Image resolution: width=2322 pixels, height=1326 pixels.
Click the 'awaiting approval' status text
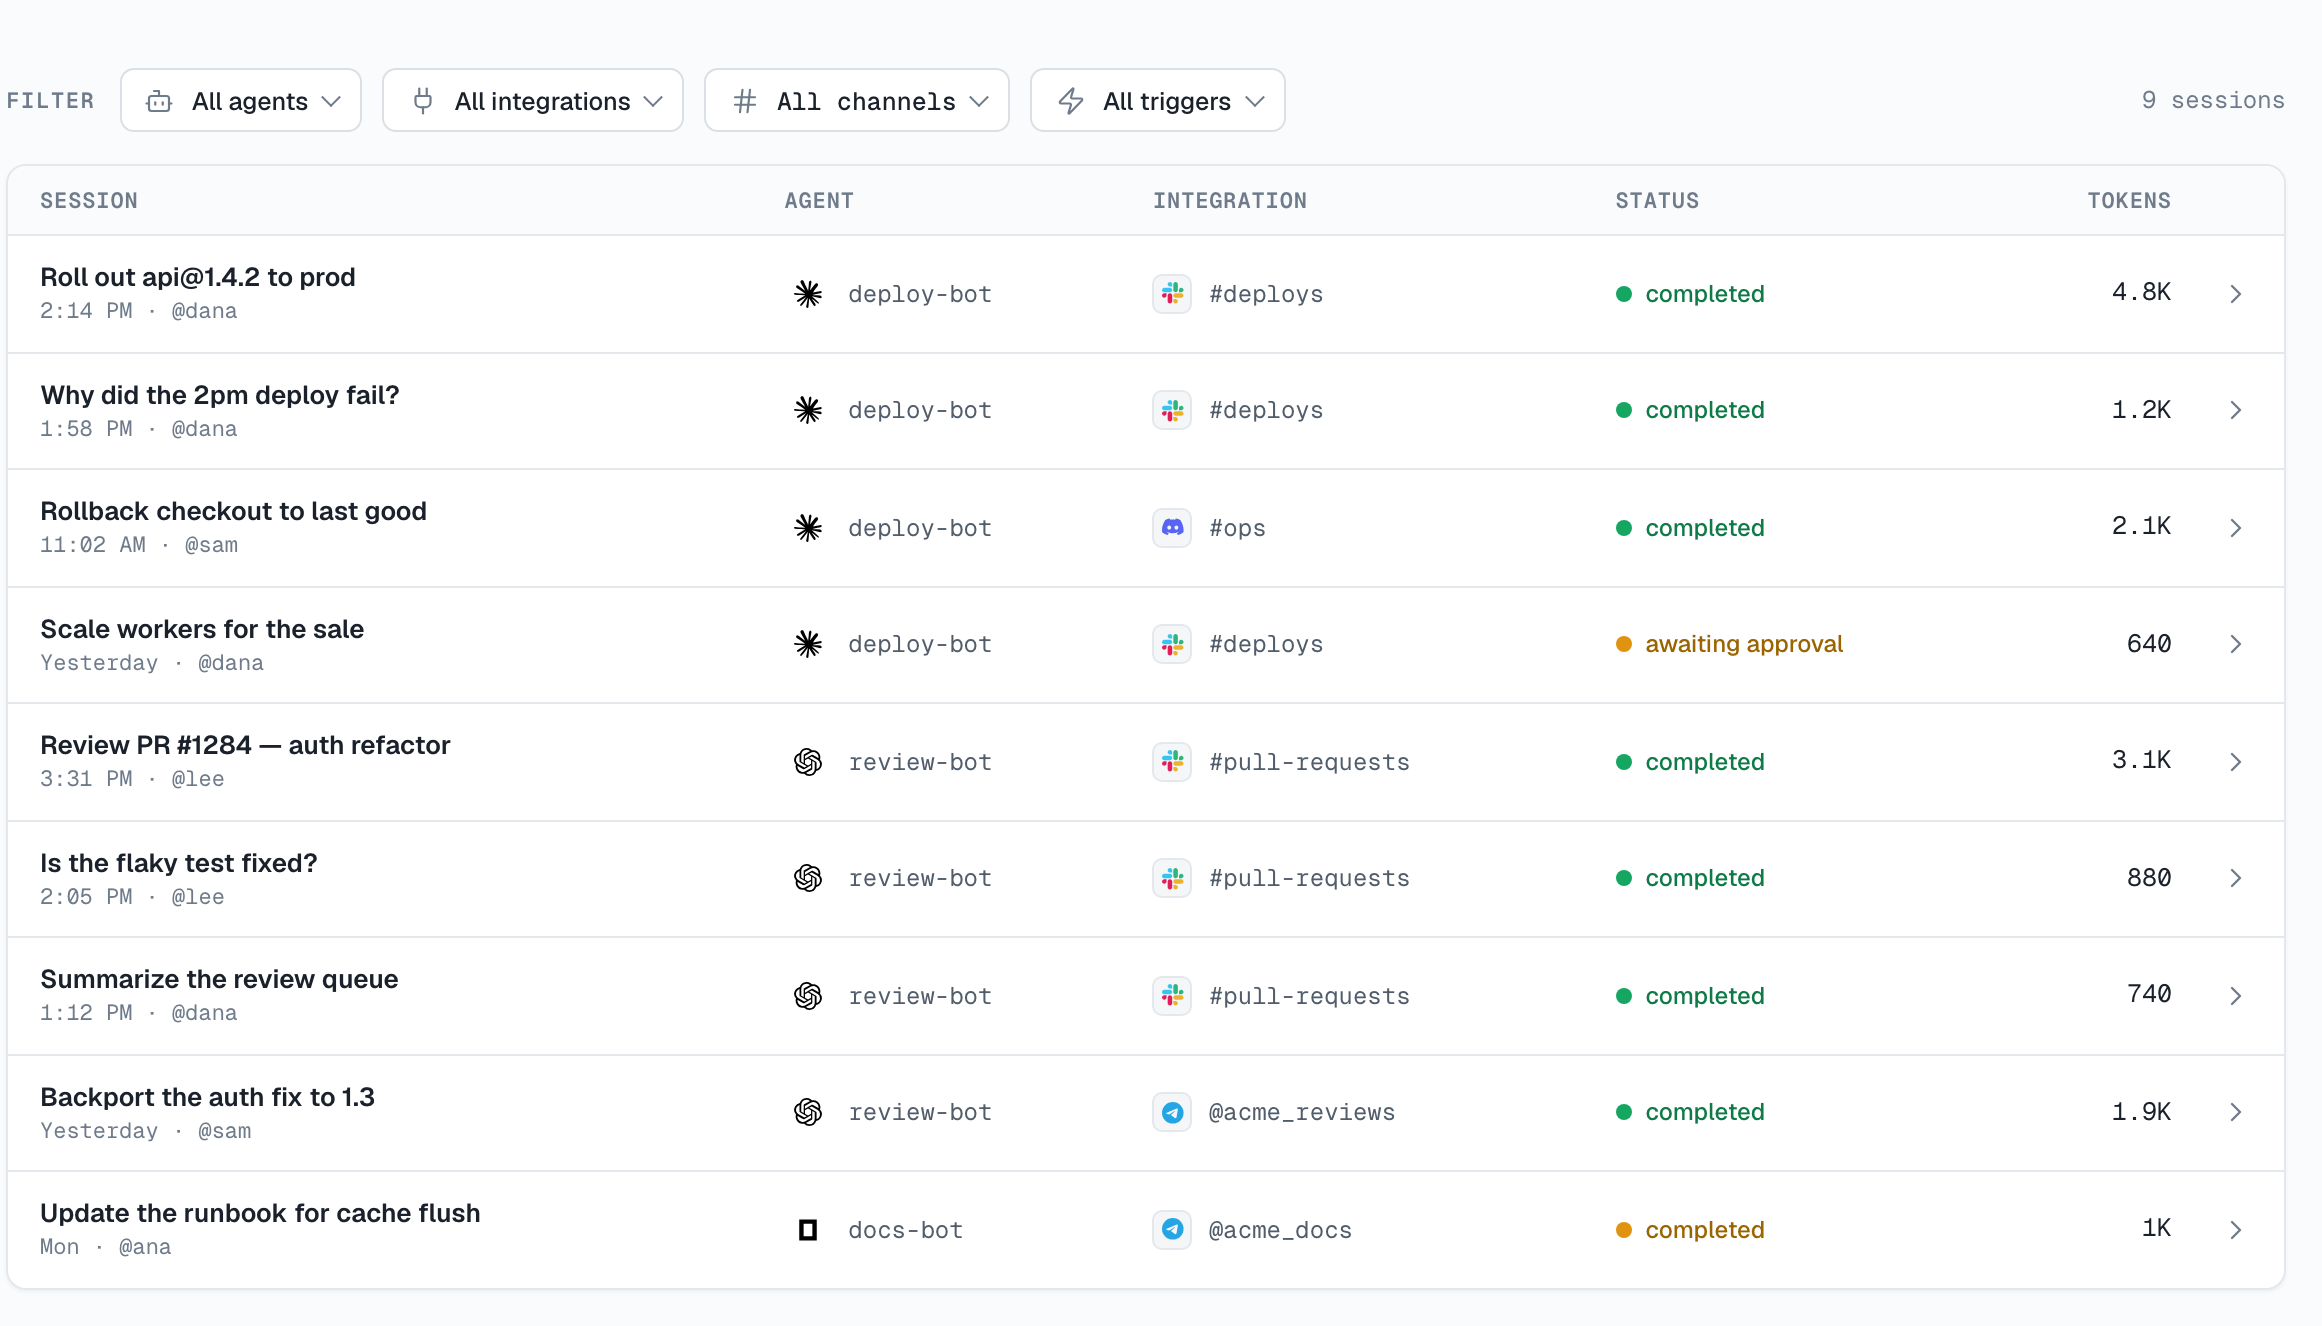click(1744, 644)
